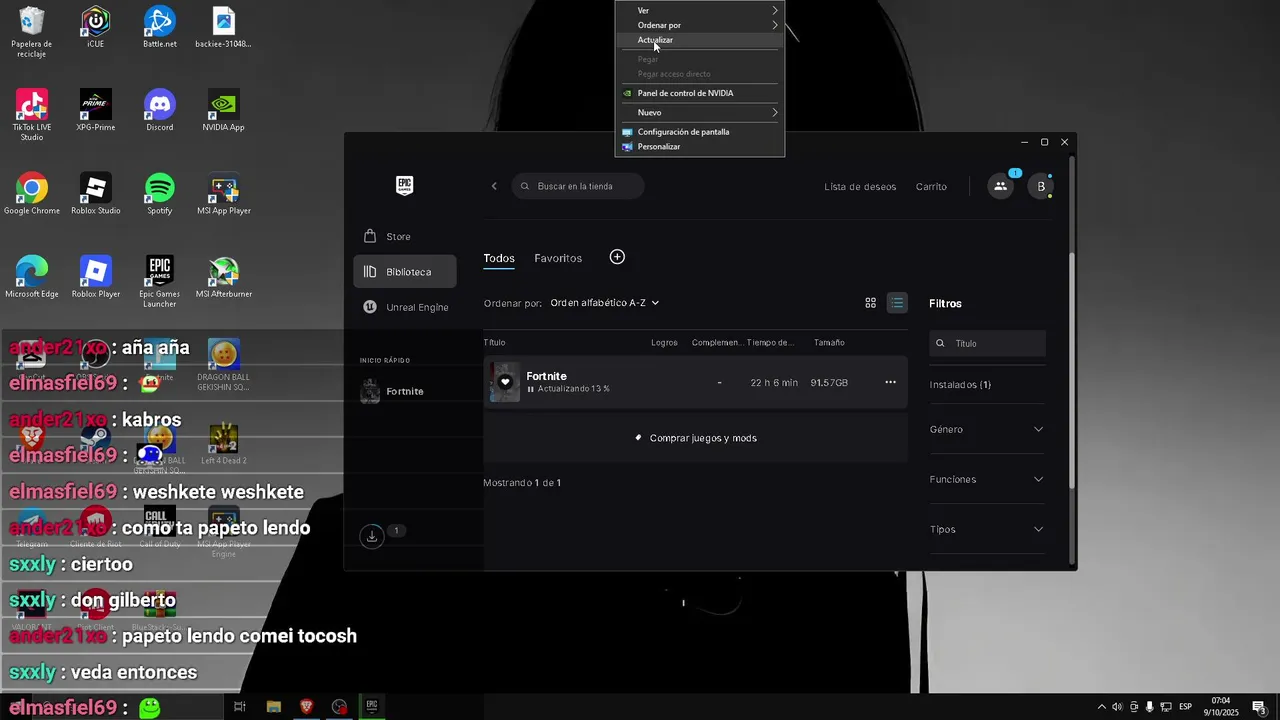
Task: Open XPG-Prime desktop icon
Action: [x=96, y=110]
